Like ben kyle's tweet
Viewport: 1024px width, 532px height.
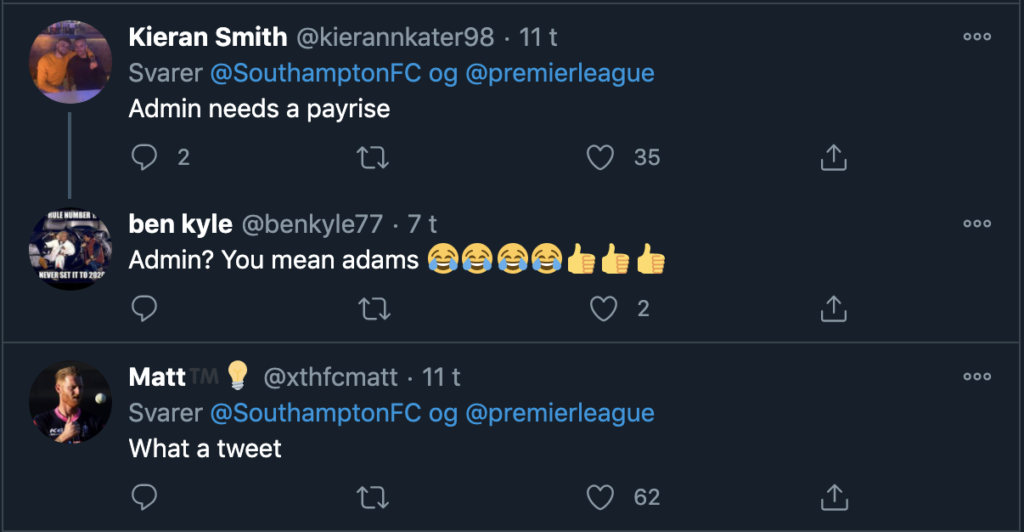pyautogui.click(x=603, y=309)
